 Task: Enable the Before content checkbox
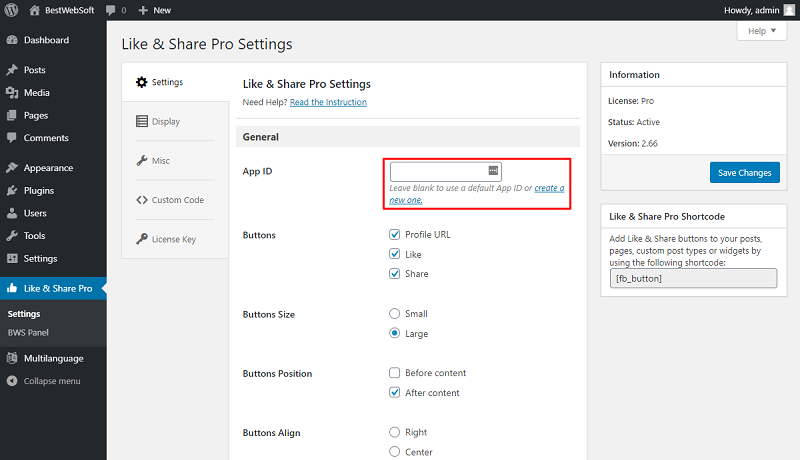[394, 373]
